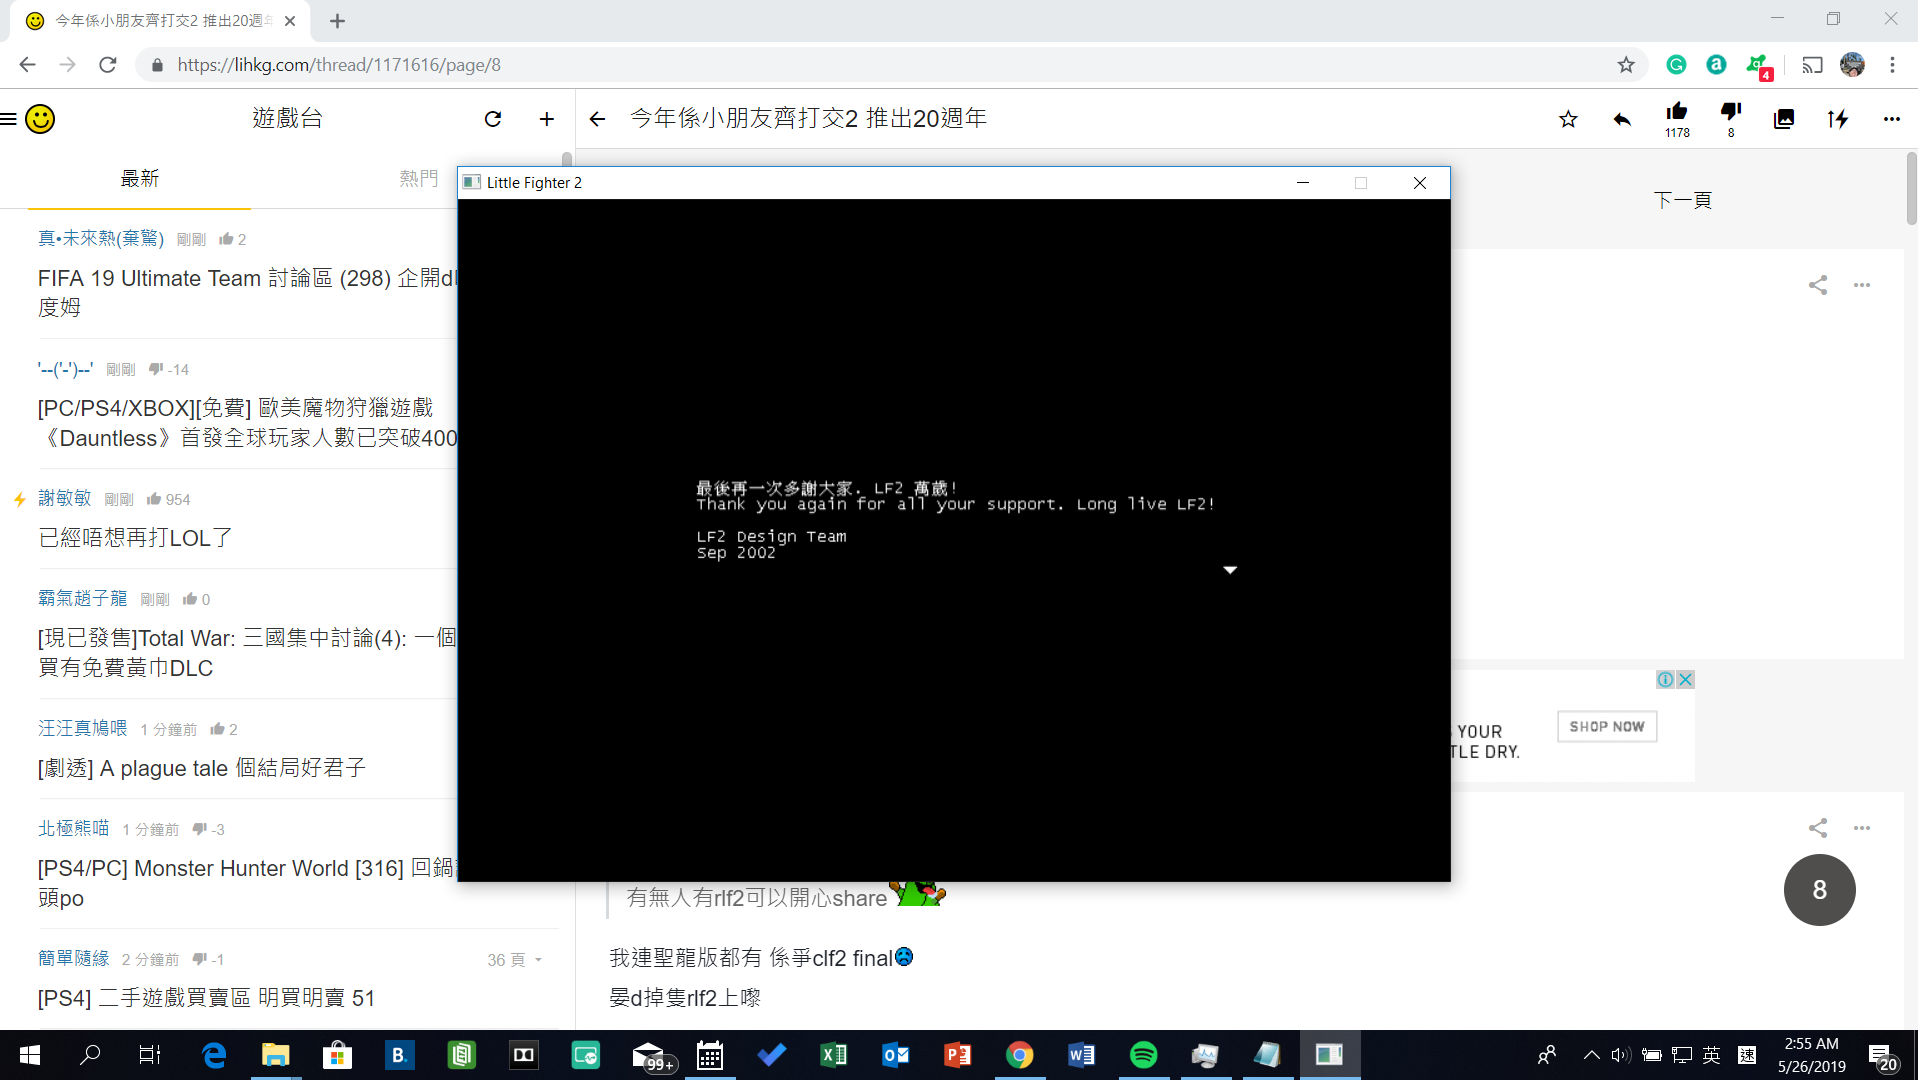
Task: Open the Monster Hunter World [316] thread
Action: (247, 883)
